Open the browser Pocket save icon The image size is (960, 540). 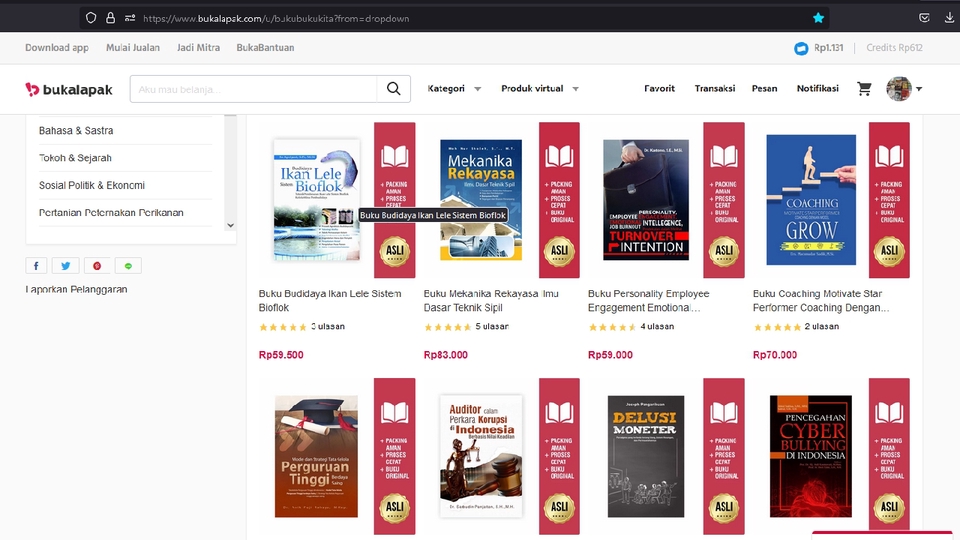tap(924, 18)
